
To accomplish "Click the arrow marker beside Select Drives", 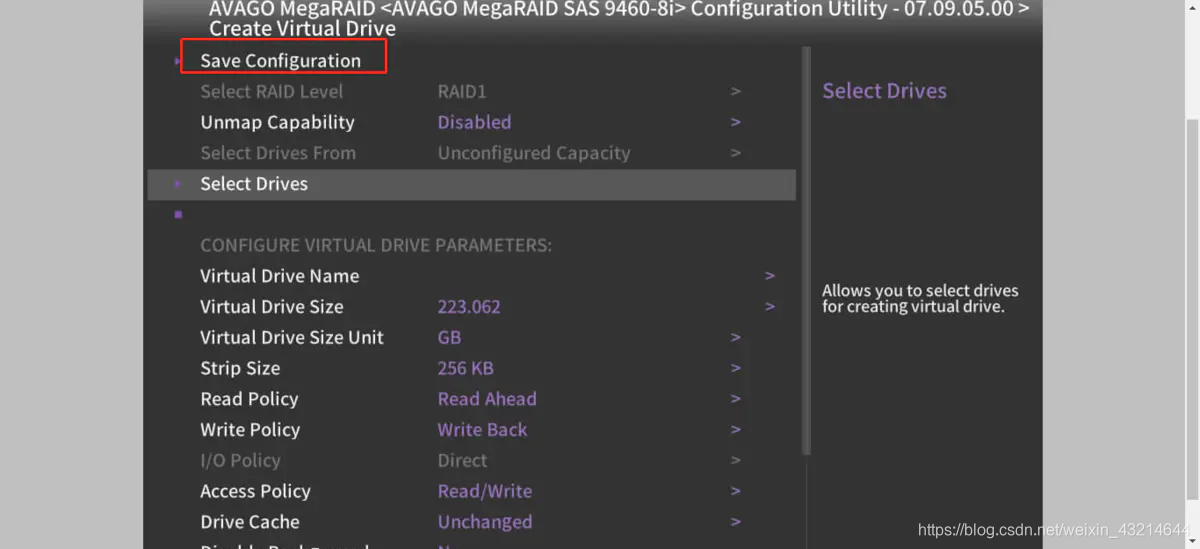I will pos(178,184).
